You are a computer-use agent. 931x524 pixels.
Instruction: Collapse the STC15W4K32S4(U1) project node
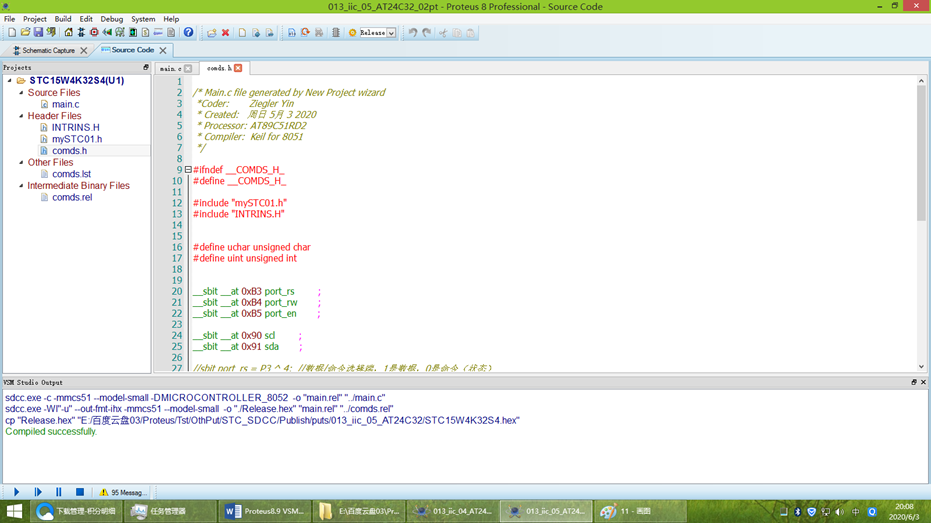click(x=10, y=80)
